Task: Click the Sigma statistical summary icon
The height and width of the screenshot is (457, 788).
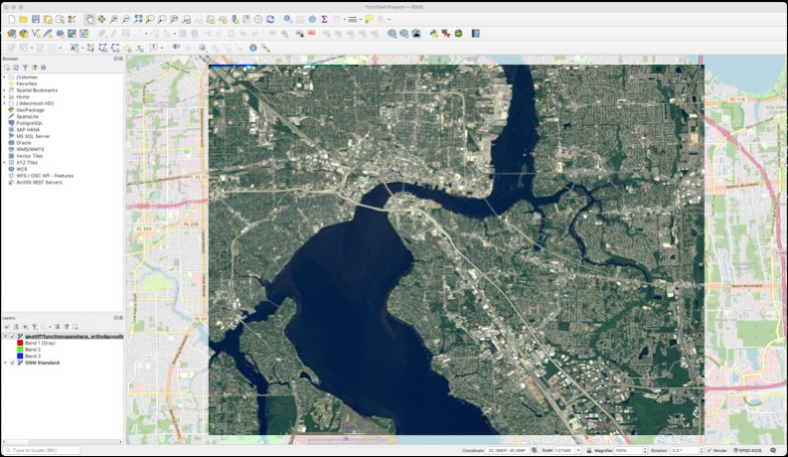Action: [x=324, y=19]
